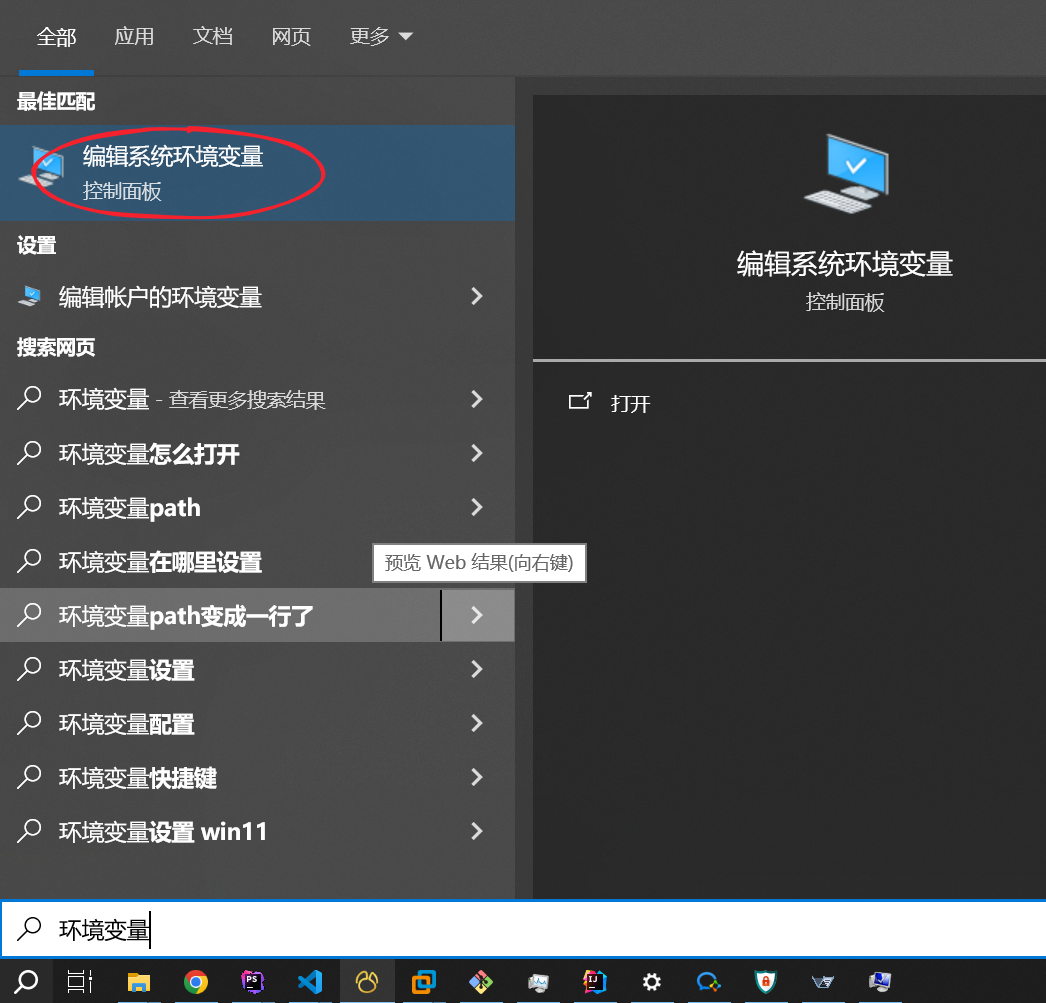The height and width of the screenshot is (1003, 1046).
Task: Click 打开 in the preview pane
Action: point(630,403)
